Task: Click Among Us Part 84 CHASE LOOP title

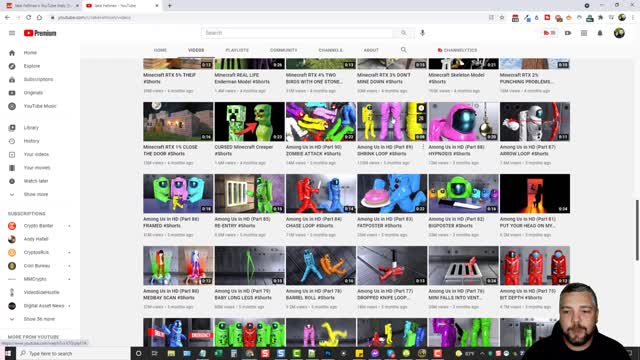Action: click(313, 222)
